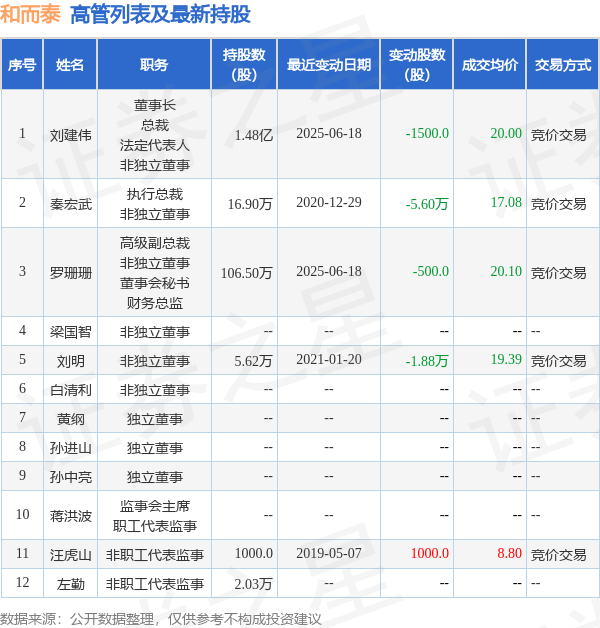Click the name 孙进山
Viewport: 600px width, 628px height.
coord(70,448)
